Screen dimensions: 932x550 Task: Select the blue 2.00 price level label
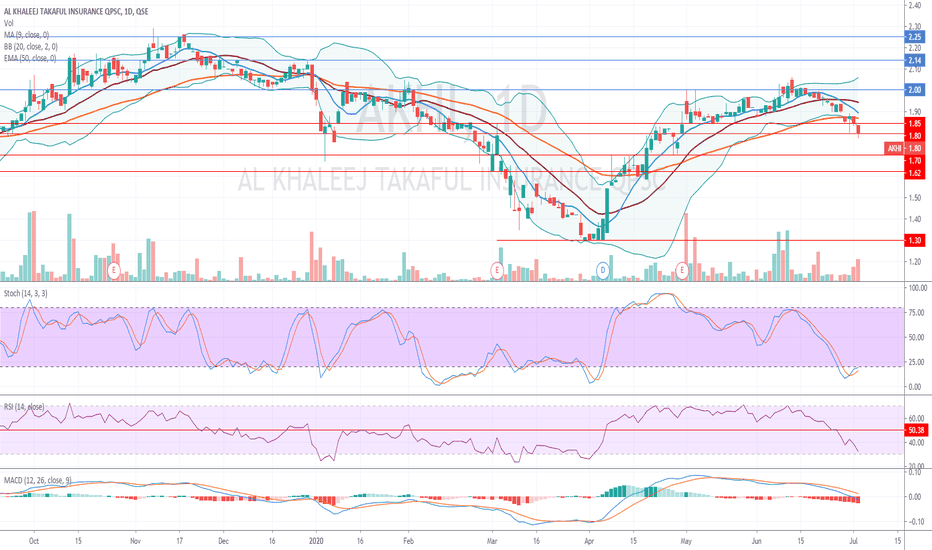[x=914, y=90]
